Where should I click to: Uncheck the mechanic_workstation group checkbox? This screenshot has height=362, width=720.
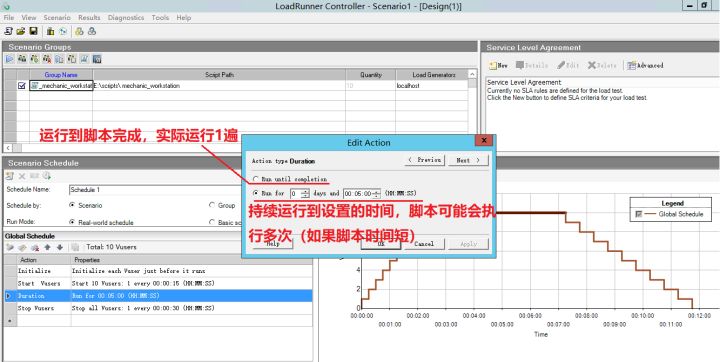click(x=22, y=85)
